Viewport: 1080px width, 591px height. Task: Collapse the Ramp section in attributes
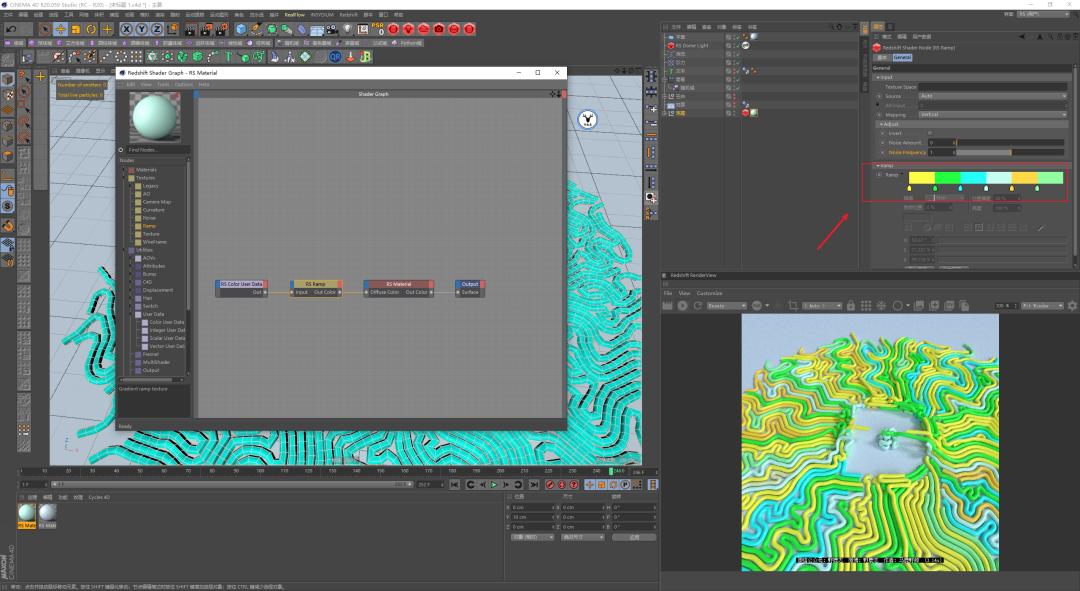click(880, 165)
